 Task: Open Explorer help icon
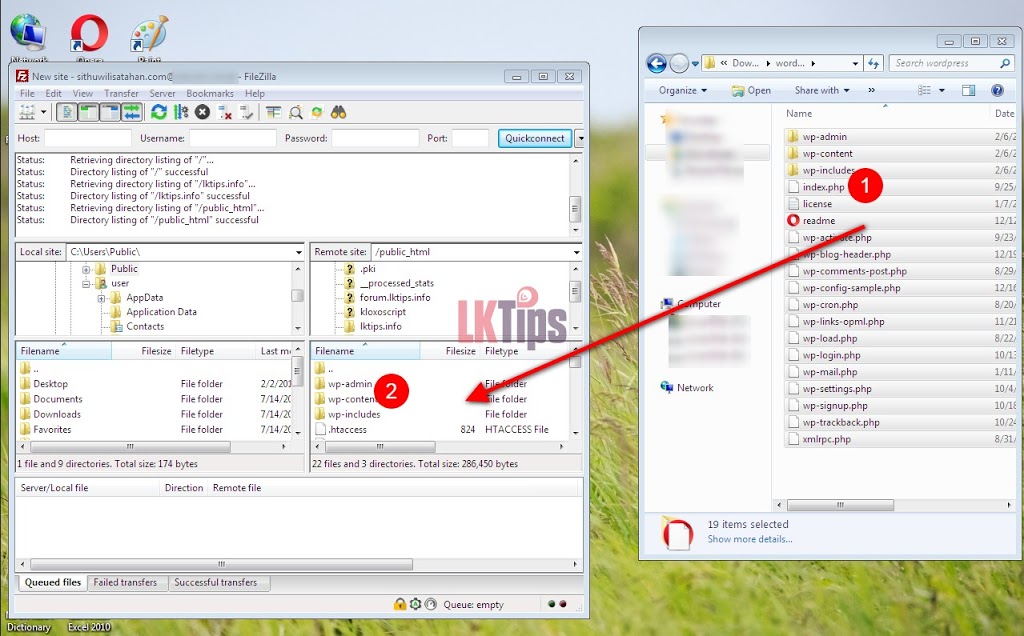coord(997,91)
